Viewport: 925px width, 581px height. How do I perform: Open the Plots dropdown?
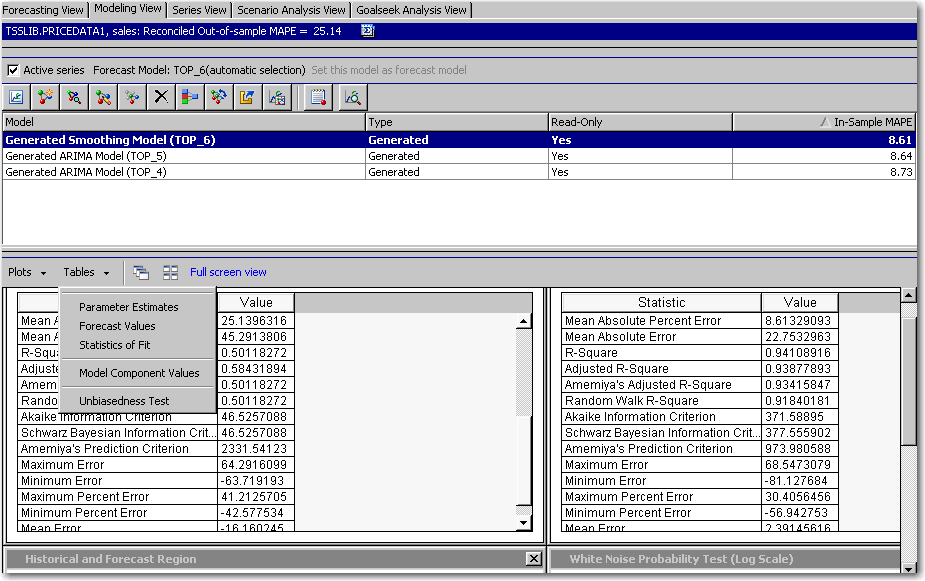click(28, 272)
